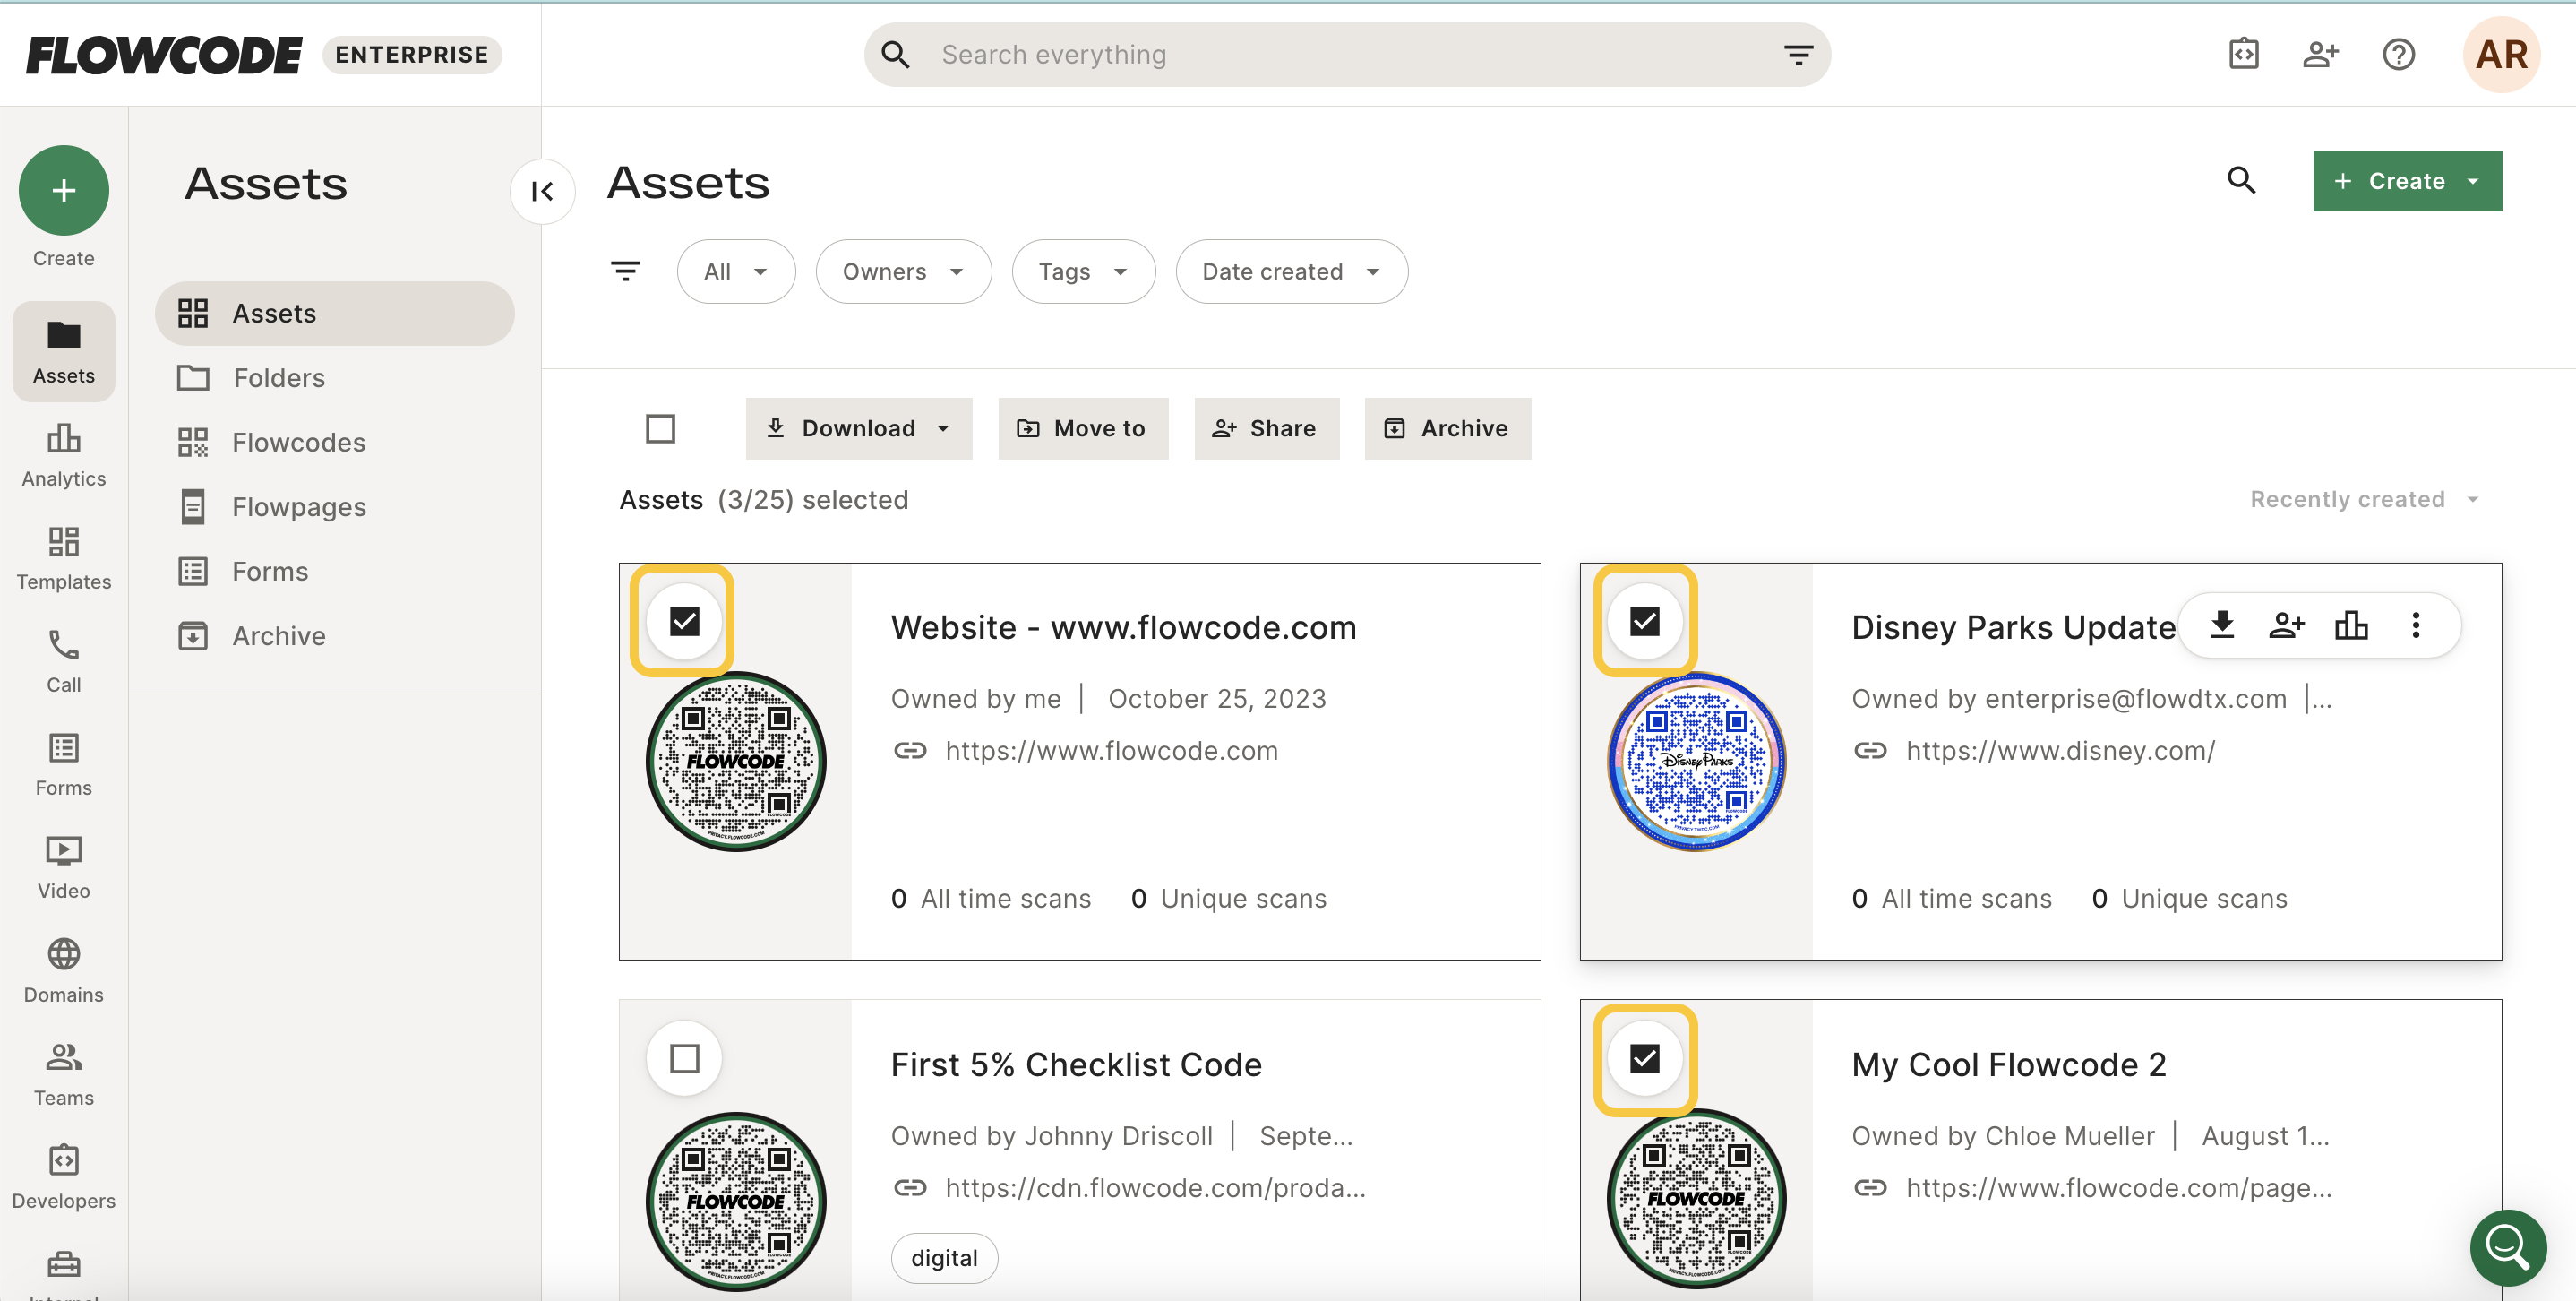Open developer portal icon in header
Image resolution: width=2576 pixels, height=1301 pixels.
[2243, 54]
